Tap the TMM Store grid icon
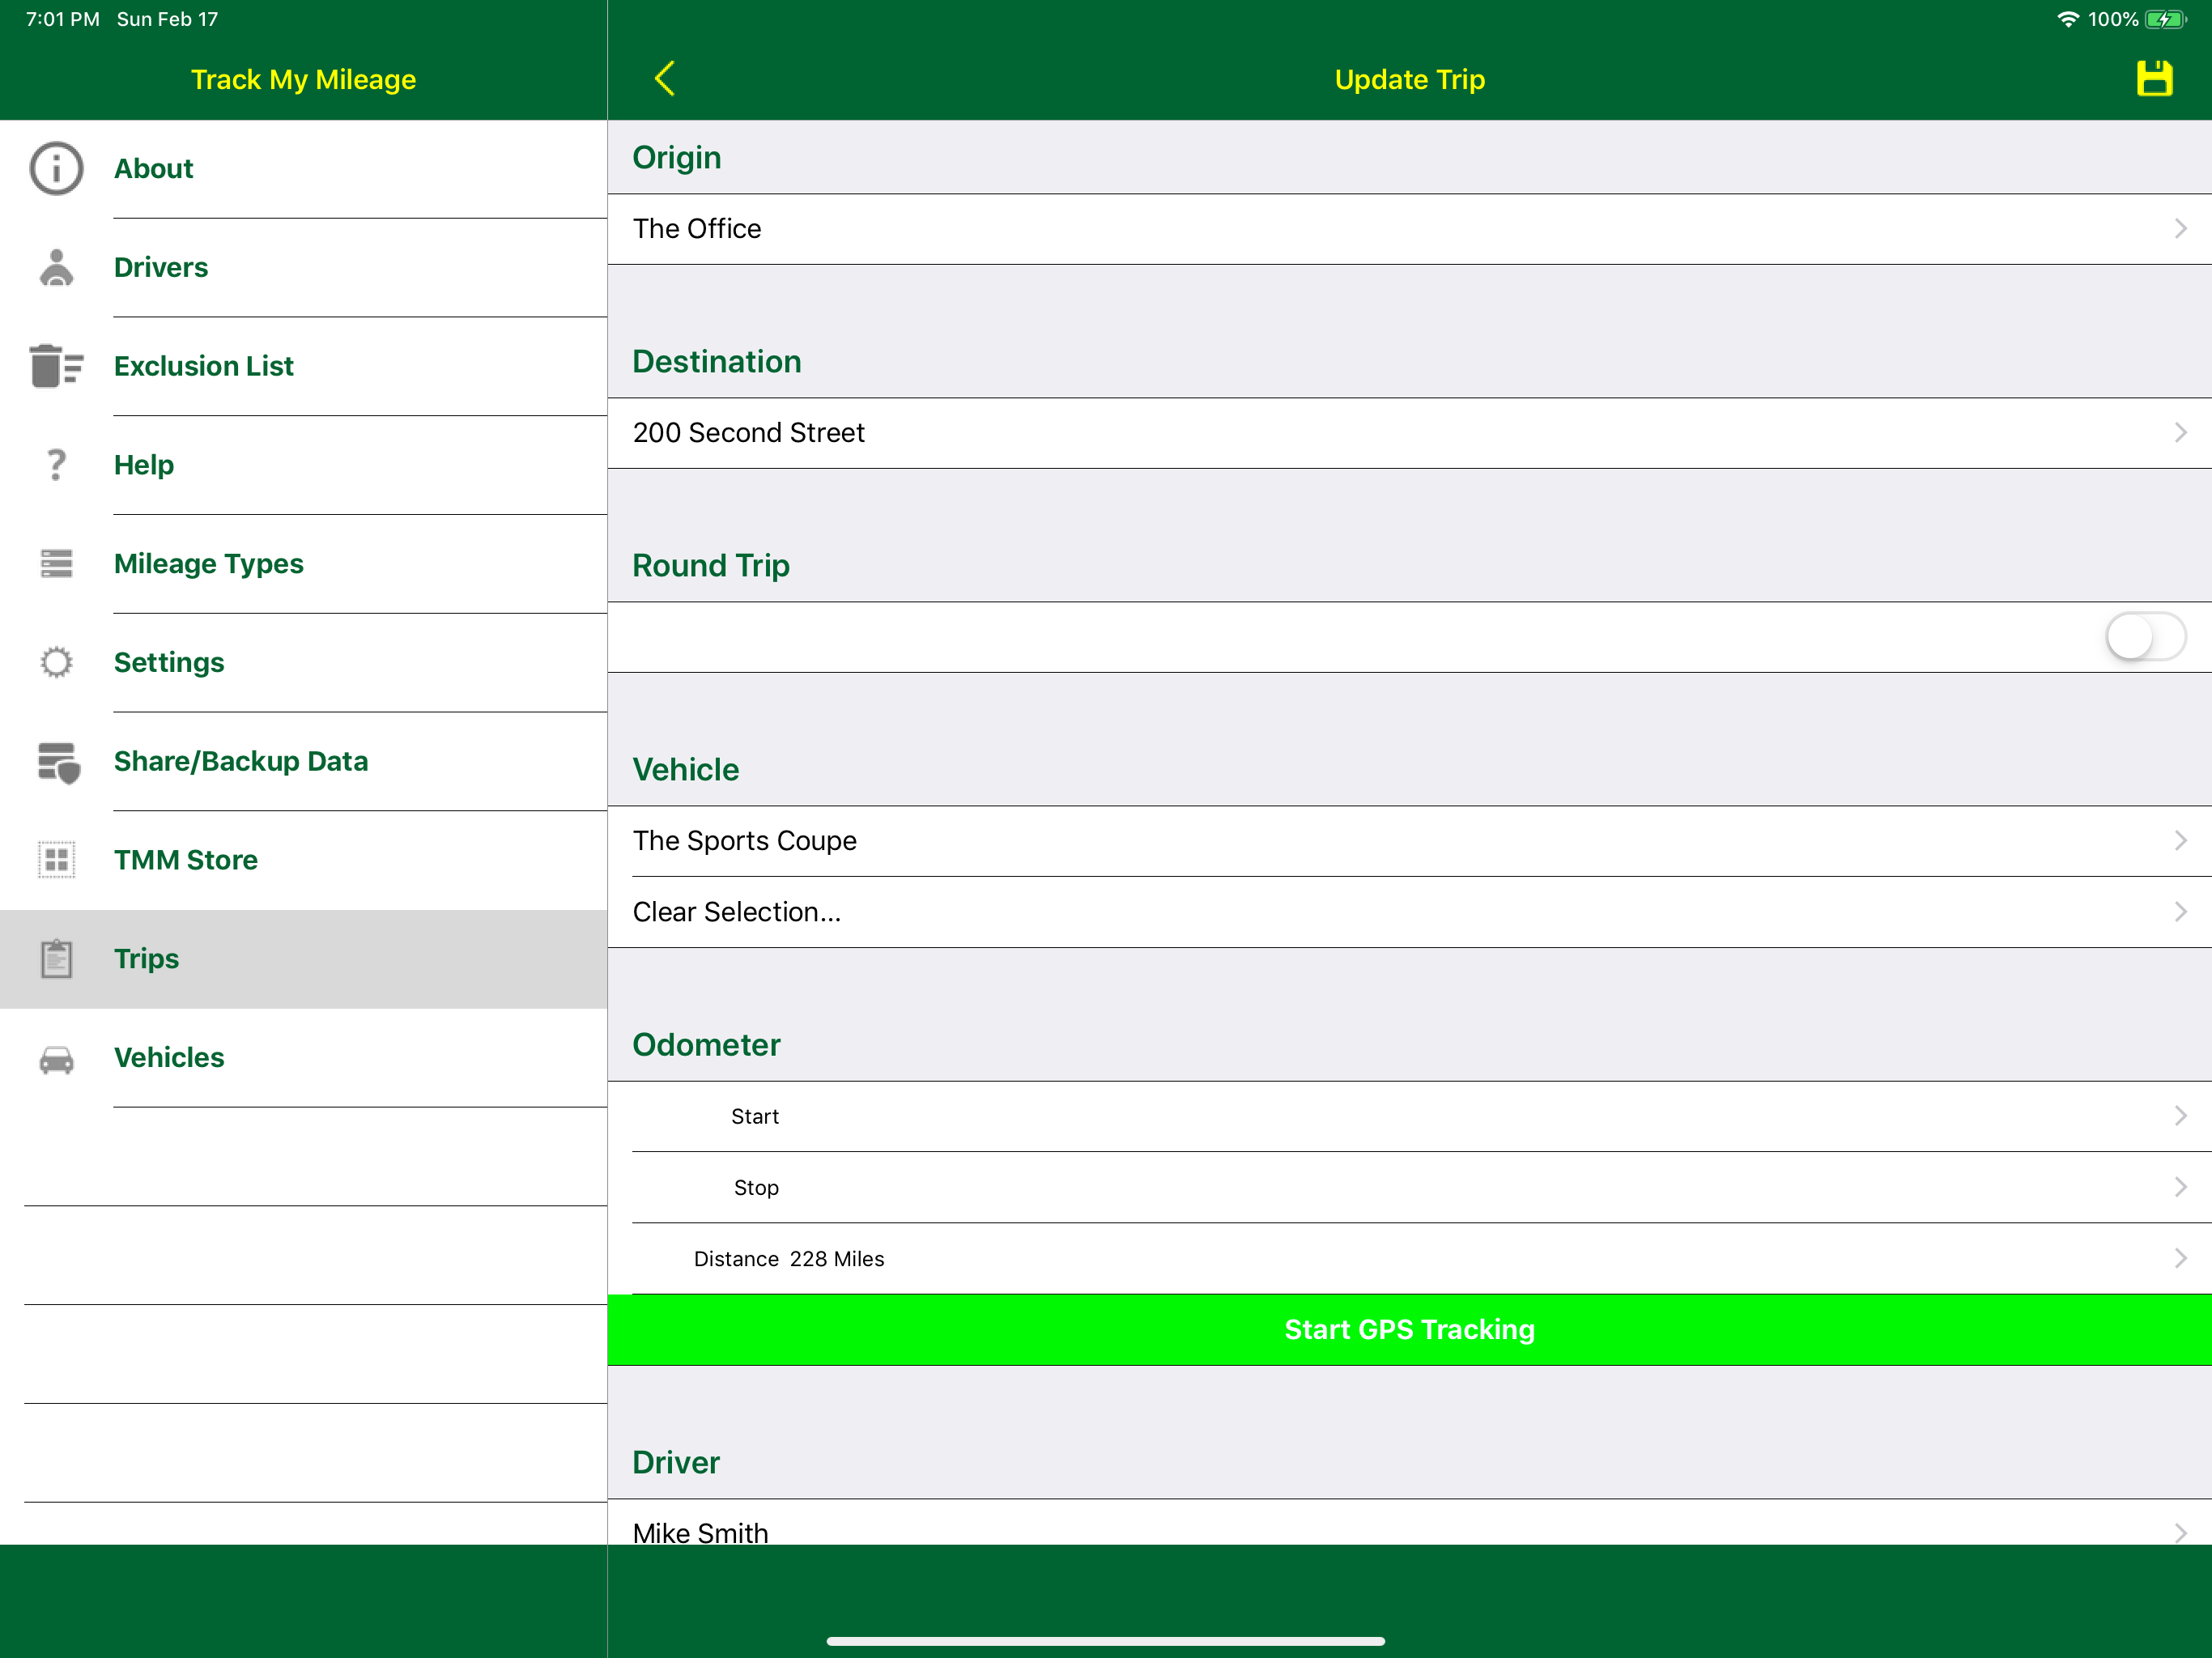This screenshot has height=1658, width=2212. [56, 860]
